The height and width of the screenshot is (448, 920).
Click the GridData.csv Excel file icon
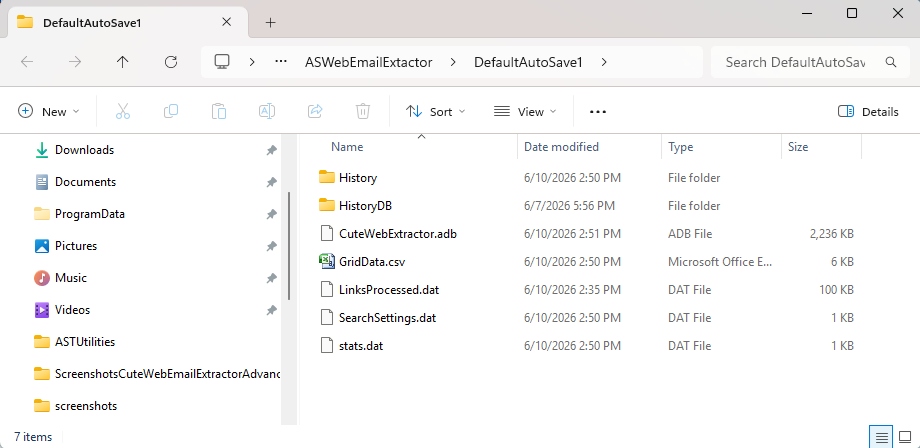pos(327,262)
